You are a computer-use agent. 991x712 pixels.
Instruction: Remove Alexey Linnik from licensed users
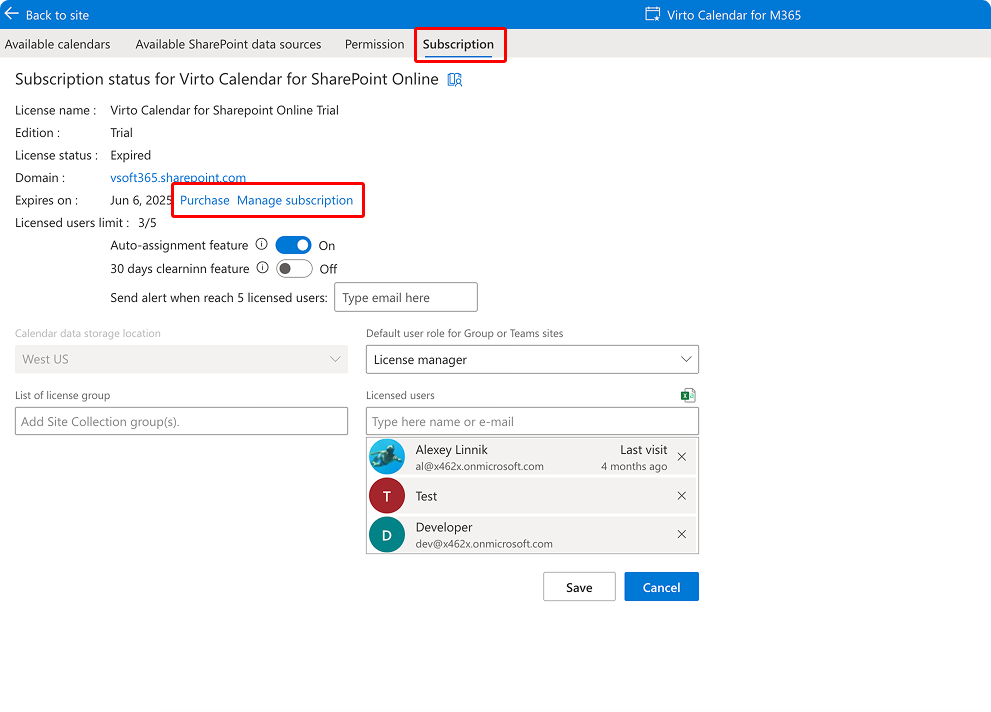pos(682,457)
